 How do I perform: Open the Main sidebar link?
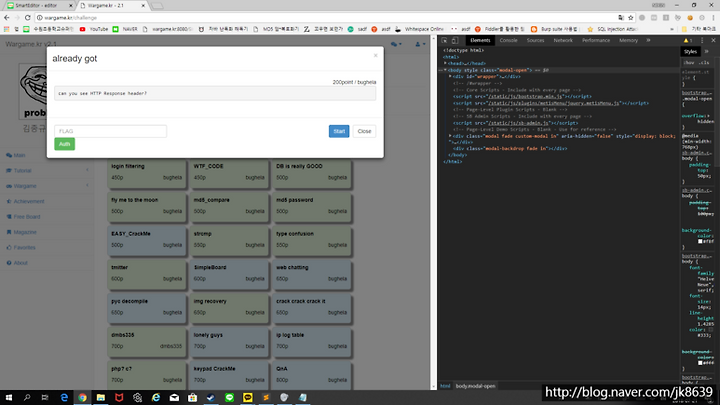coord(16,155)
